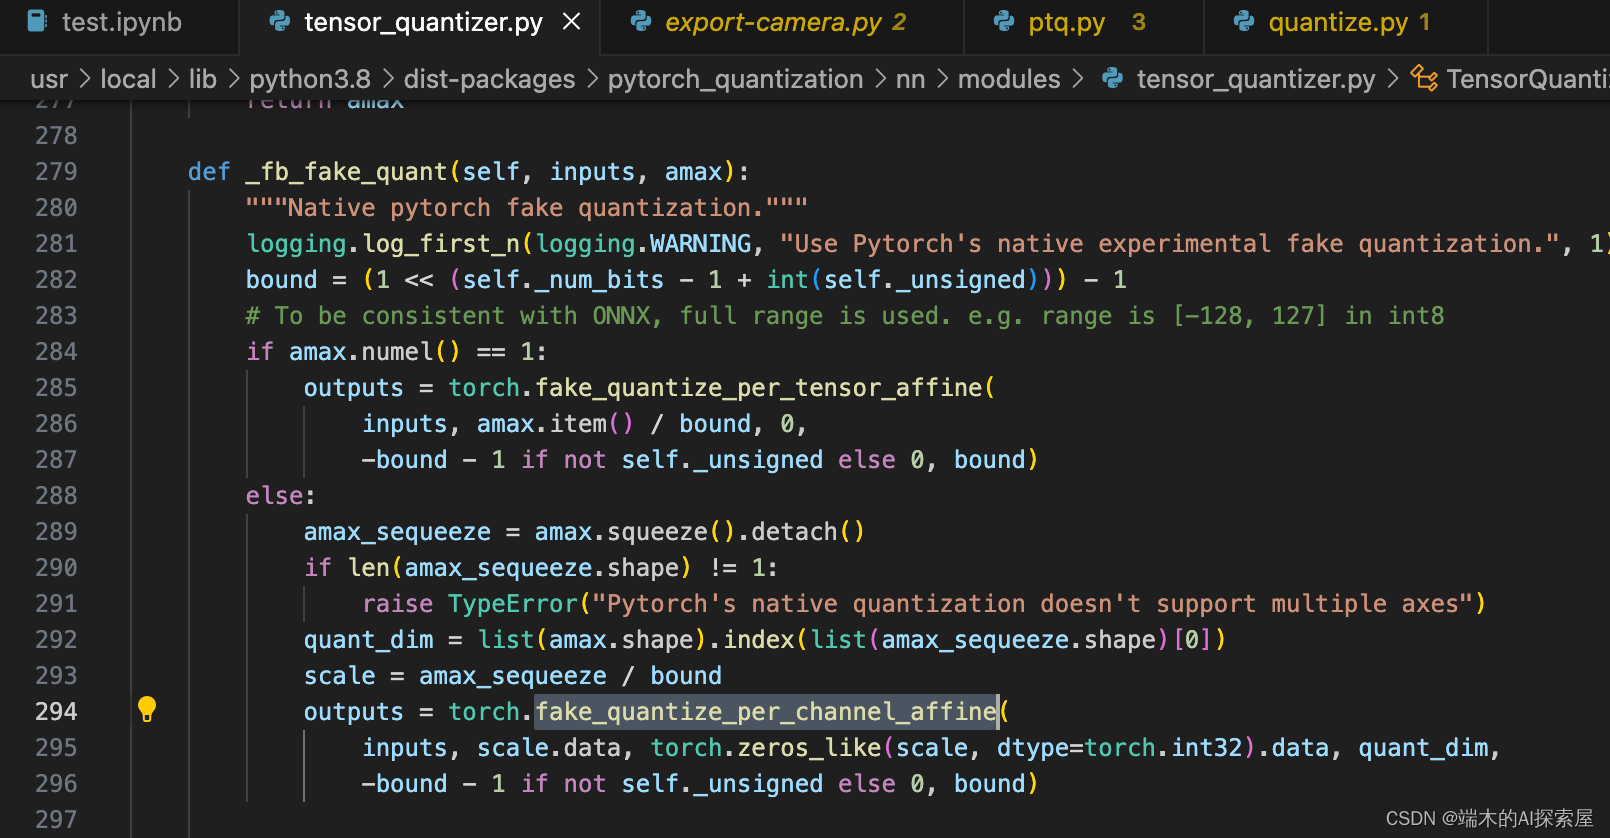Click '_fb_fake_quant' function name
This screenshot has height=838, width=1610.
(x=347, y=172)
